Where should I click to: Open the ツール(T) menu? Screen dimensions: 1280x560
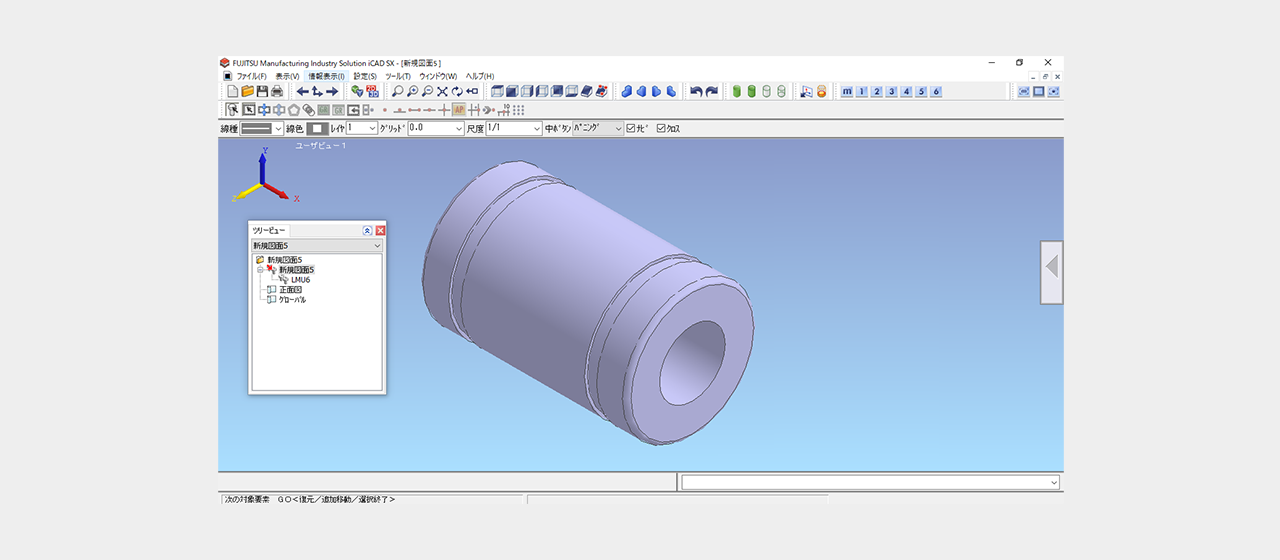click(x=398, y=76)
